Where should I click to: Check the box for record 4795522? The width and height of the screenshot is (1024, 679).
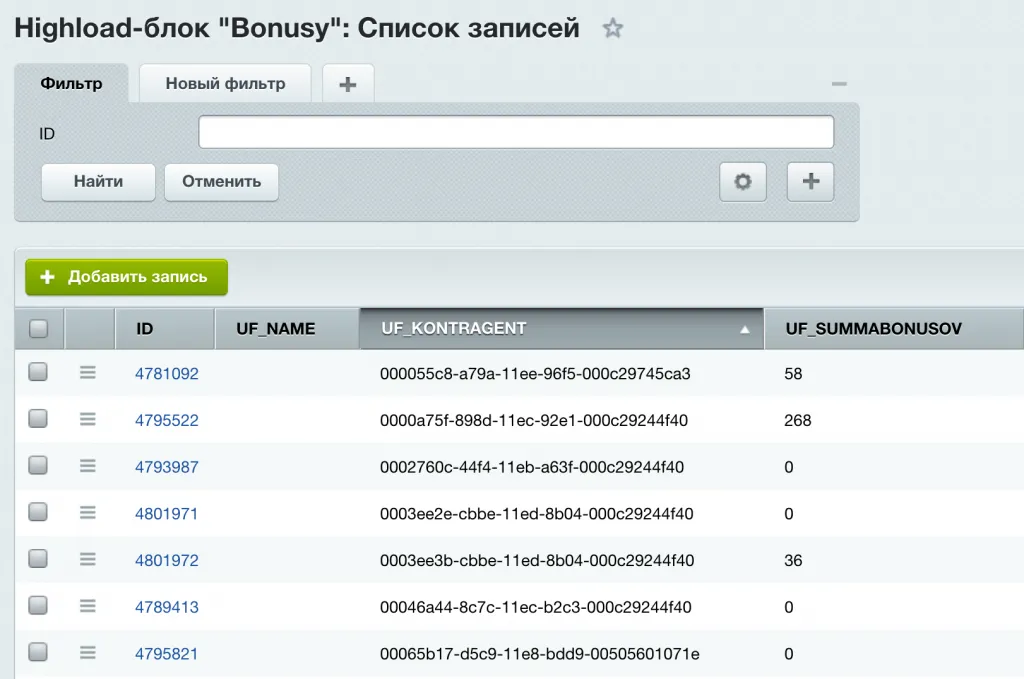[x=38, y=418]
